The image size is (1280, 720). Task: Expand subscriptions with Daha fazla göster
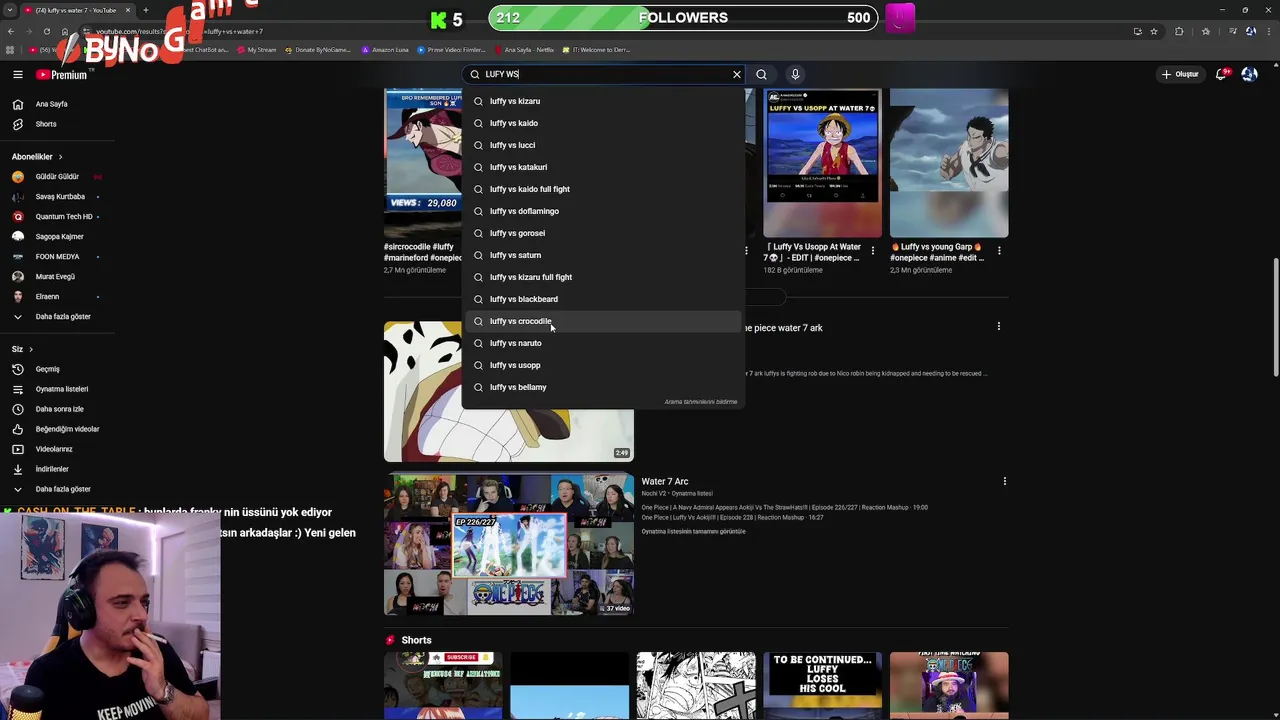tap(62, 317)
